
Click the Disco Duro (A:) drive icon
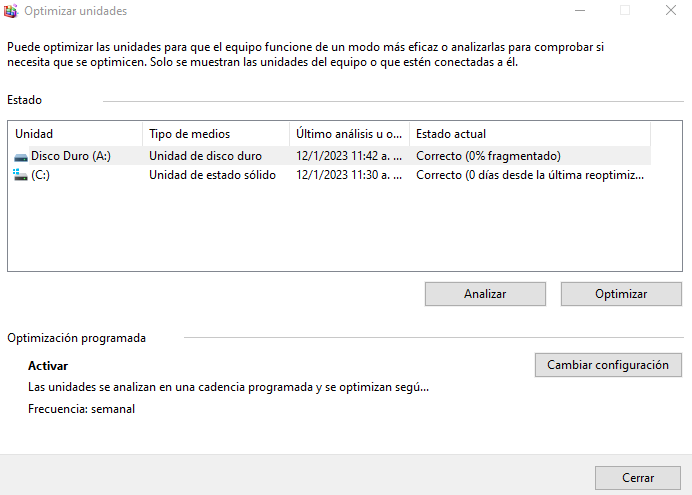[x=22, y=156]
